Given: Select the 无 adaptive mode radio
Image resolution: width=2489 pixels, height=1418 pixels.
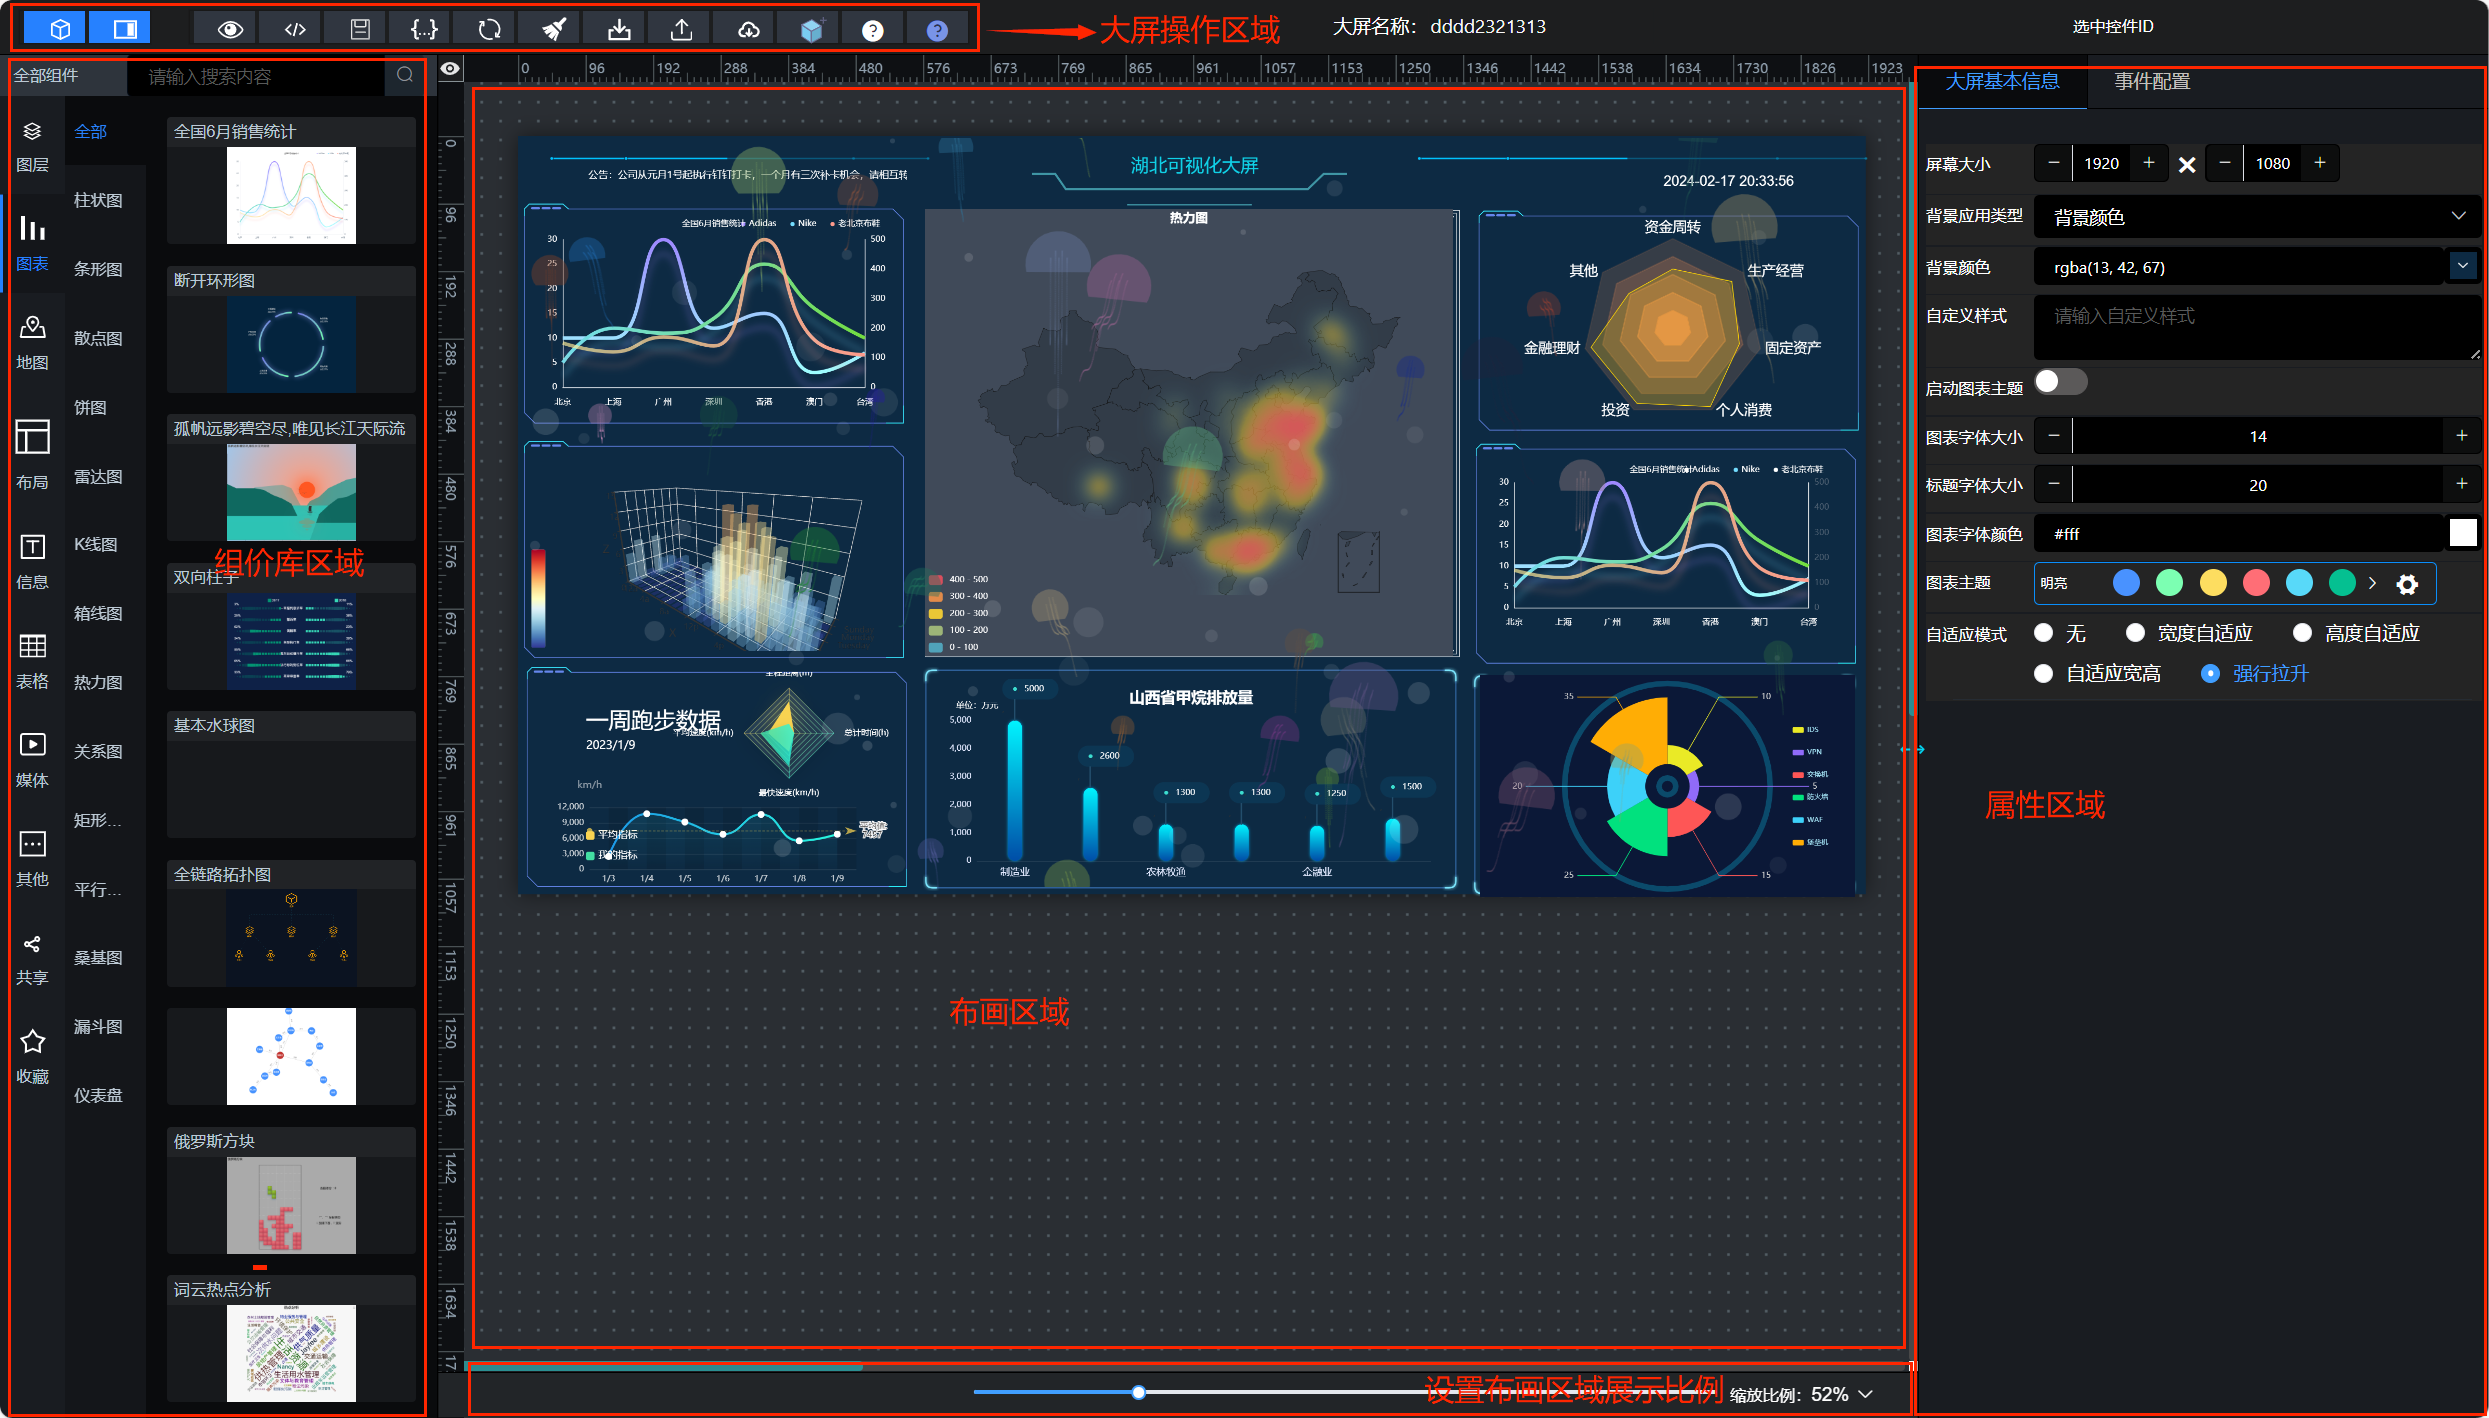Looking at the screenshot, I should click(2044, 633).
